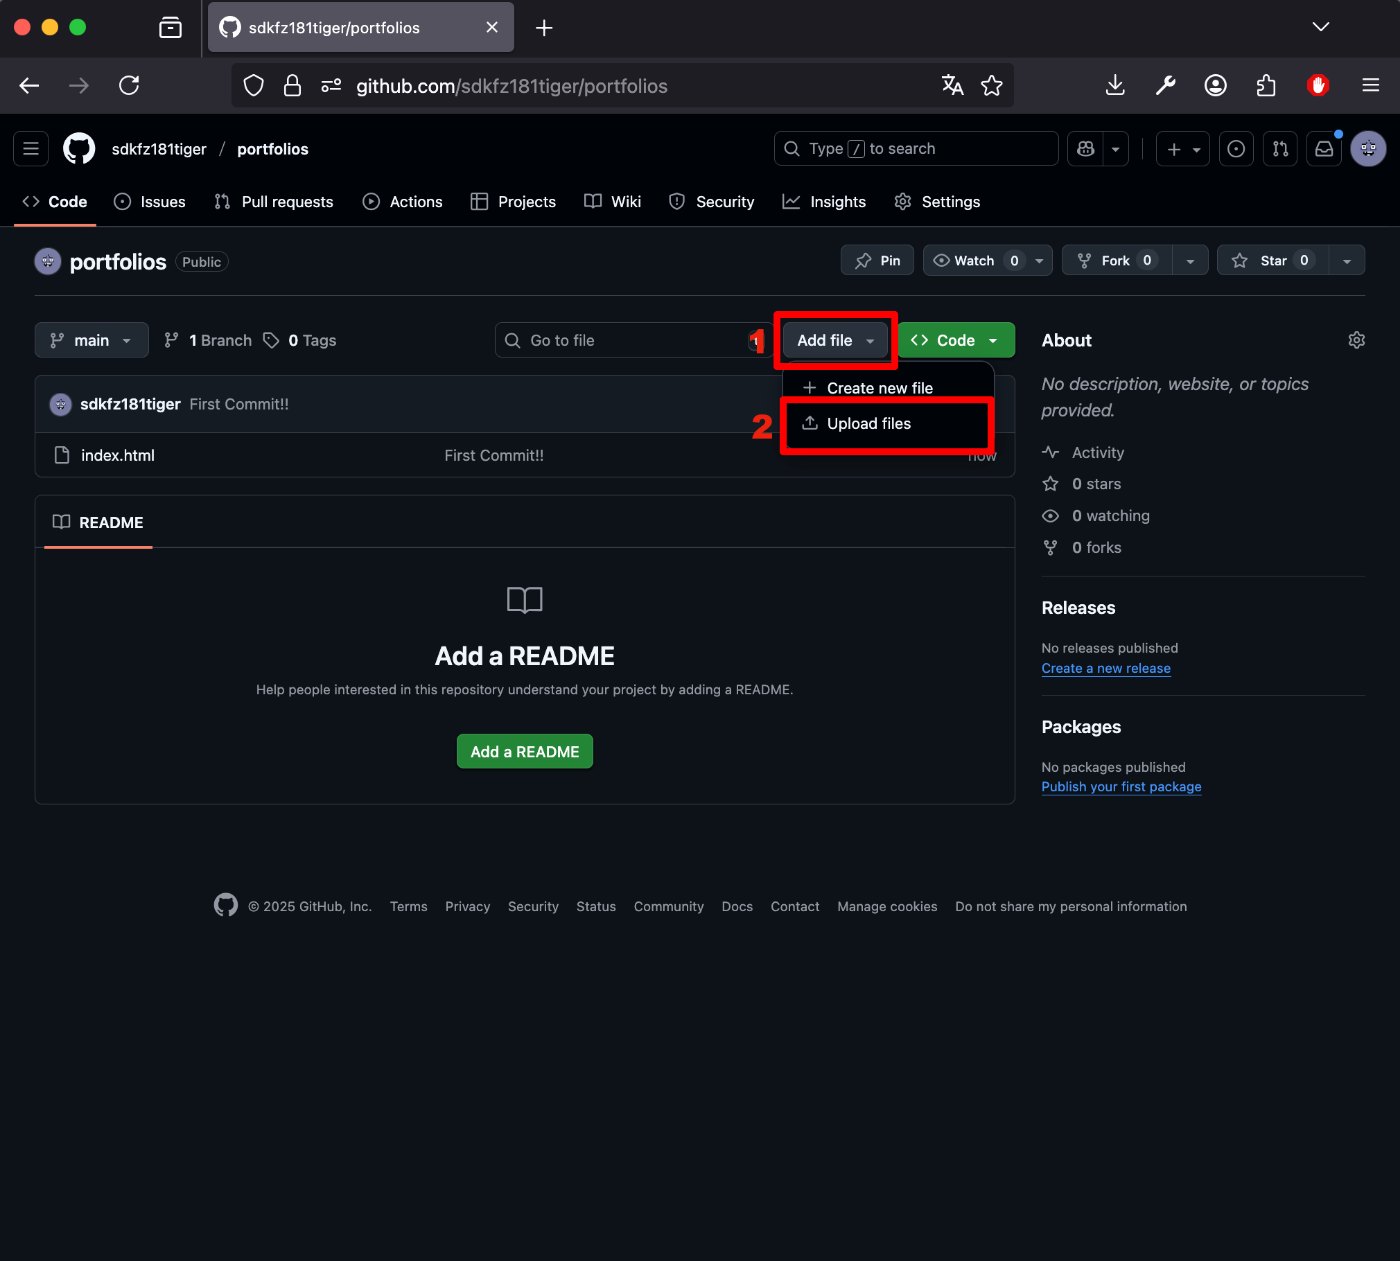Switch to the Wiki tab
1400x1261 pixels.
[613, 202]
